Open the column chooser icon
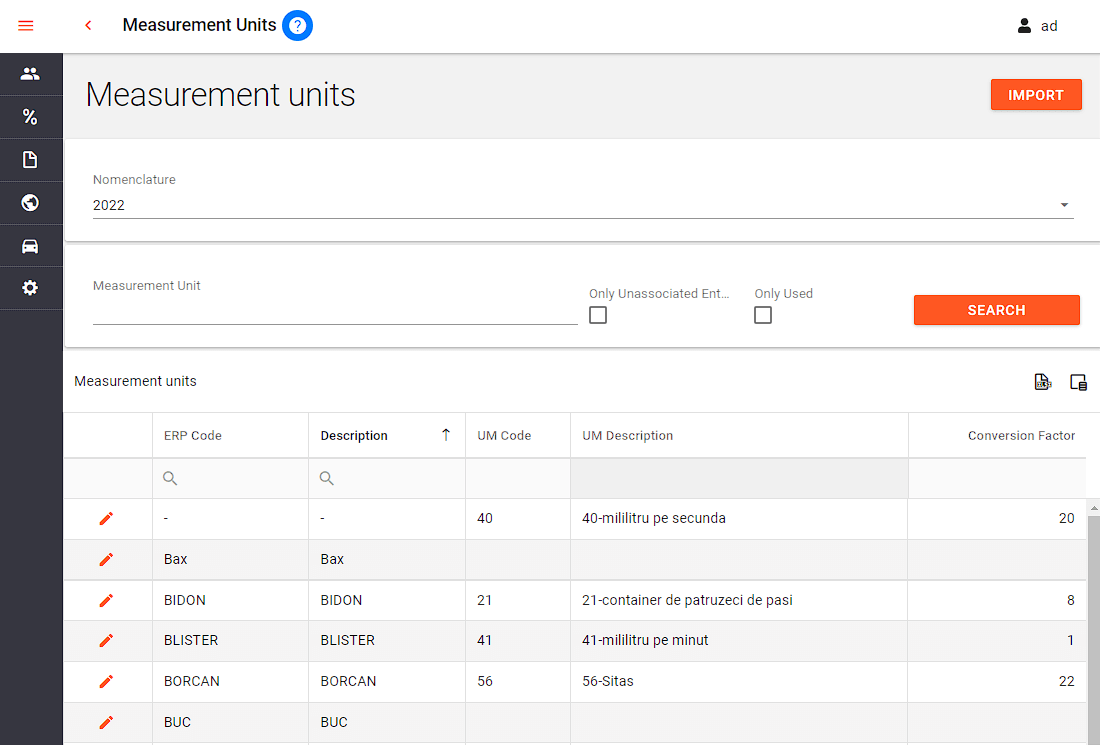 [x=1078, y=382]
